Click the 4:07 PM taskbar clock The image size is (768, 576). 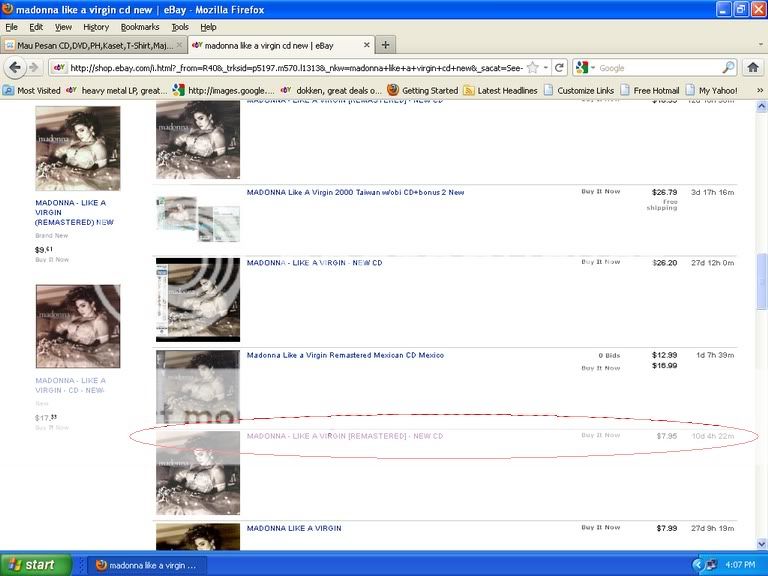coord(740,565)
